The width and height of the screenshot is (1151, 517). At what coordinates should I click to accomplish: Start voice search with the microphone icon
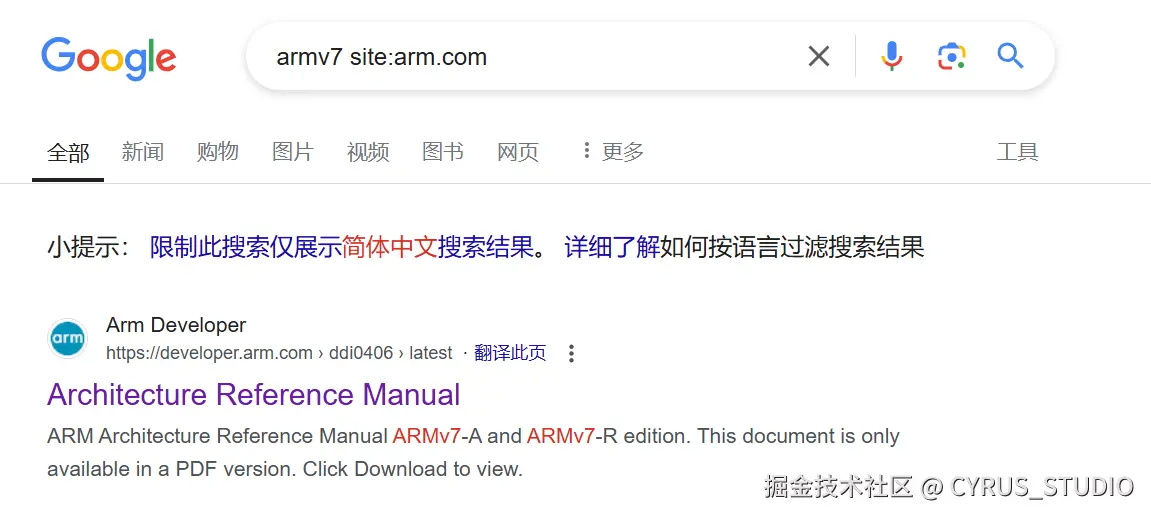[891, 56]
